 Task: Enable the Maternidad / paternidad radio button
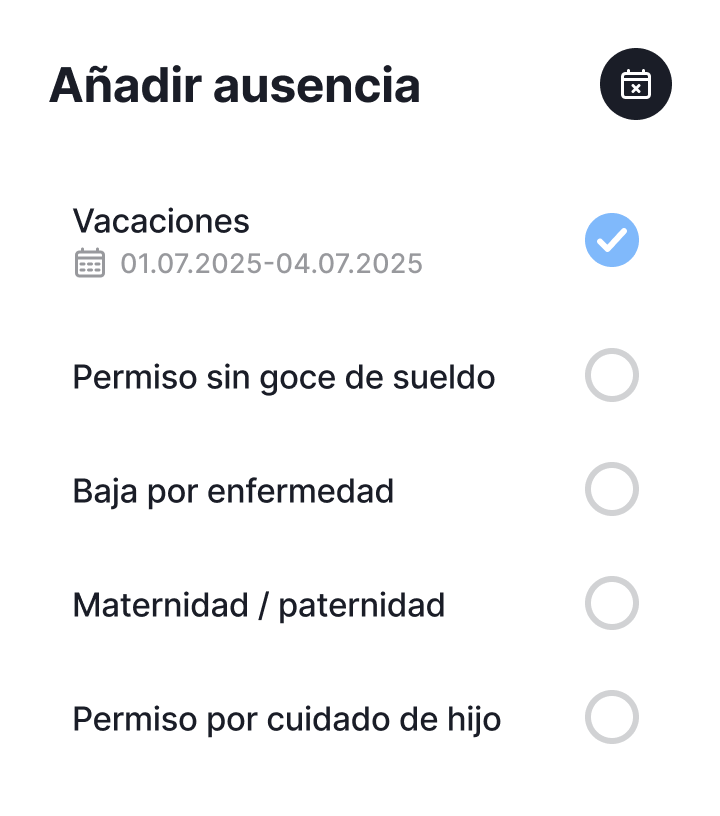(612, 604)
